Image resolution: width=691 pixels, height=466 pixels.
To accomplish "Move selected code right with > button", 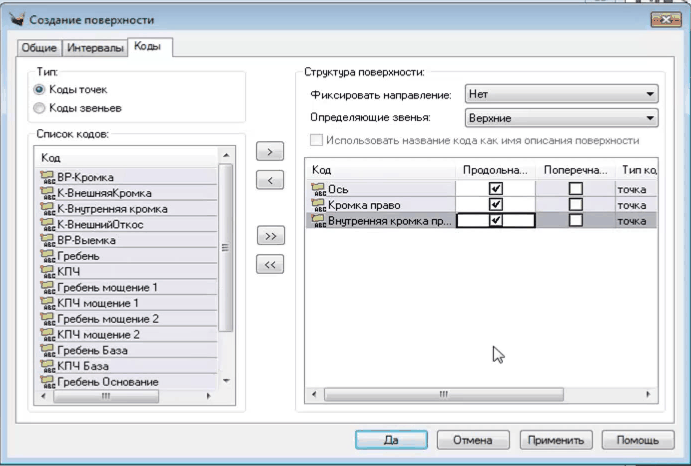I will tap(269, 152).
